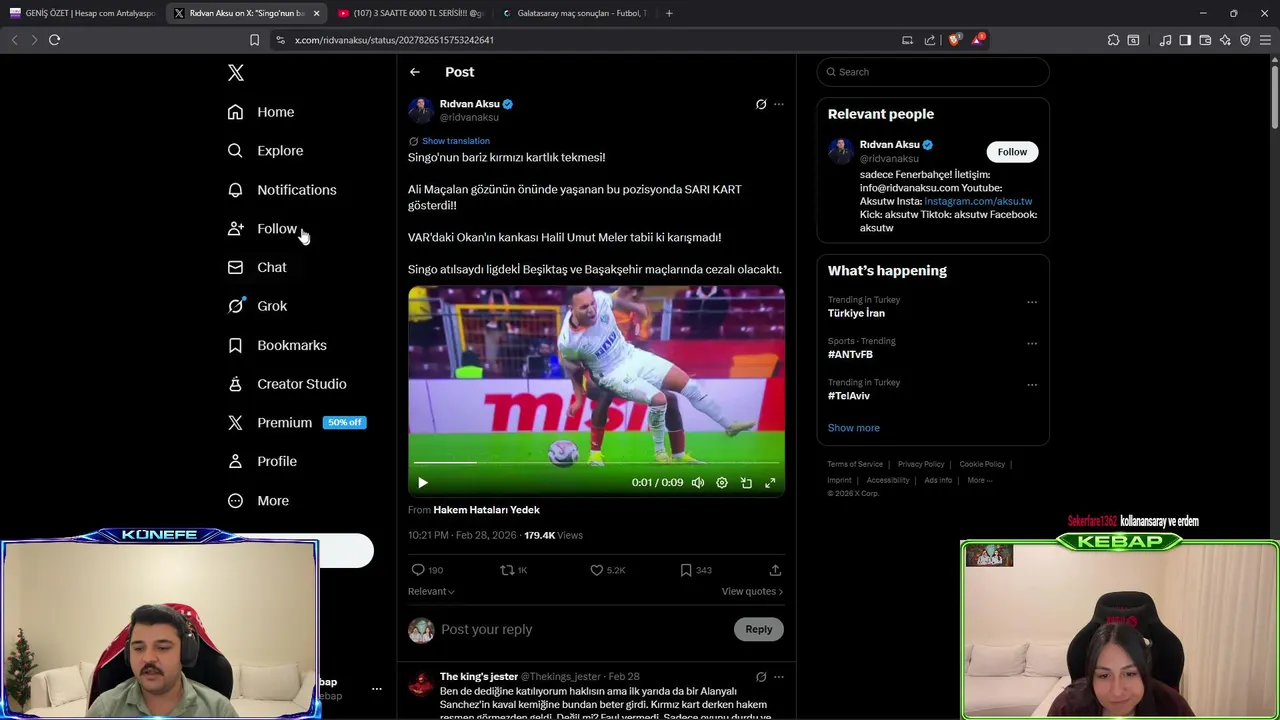This screenshot has width=1280, height=720.
Task: Open Bookmarks page
Action: pos(277,345)
